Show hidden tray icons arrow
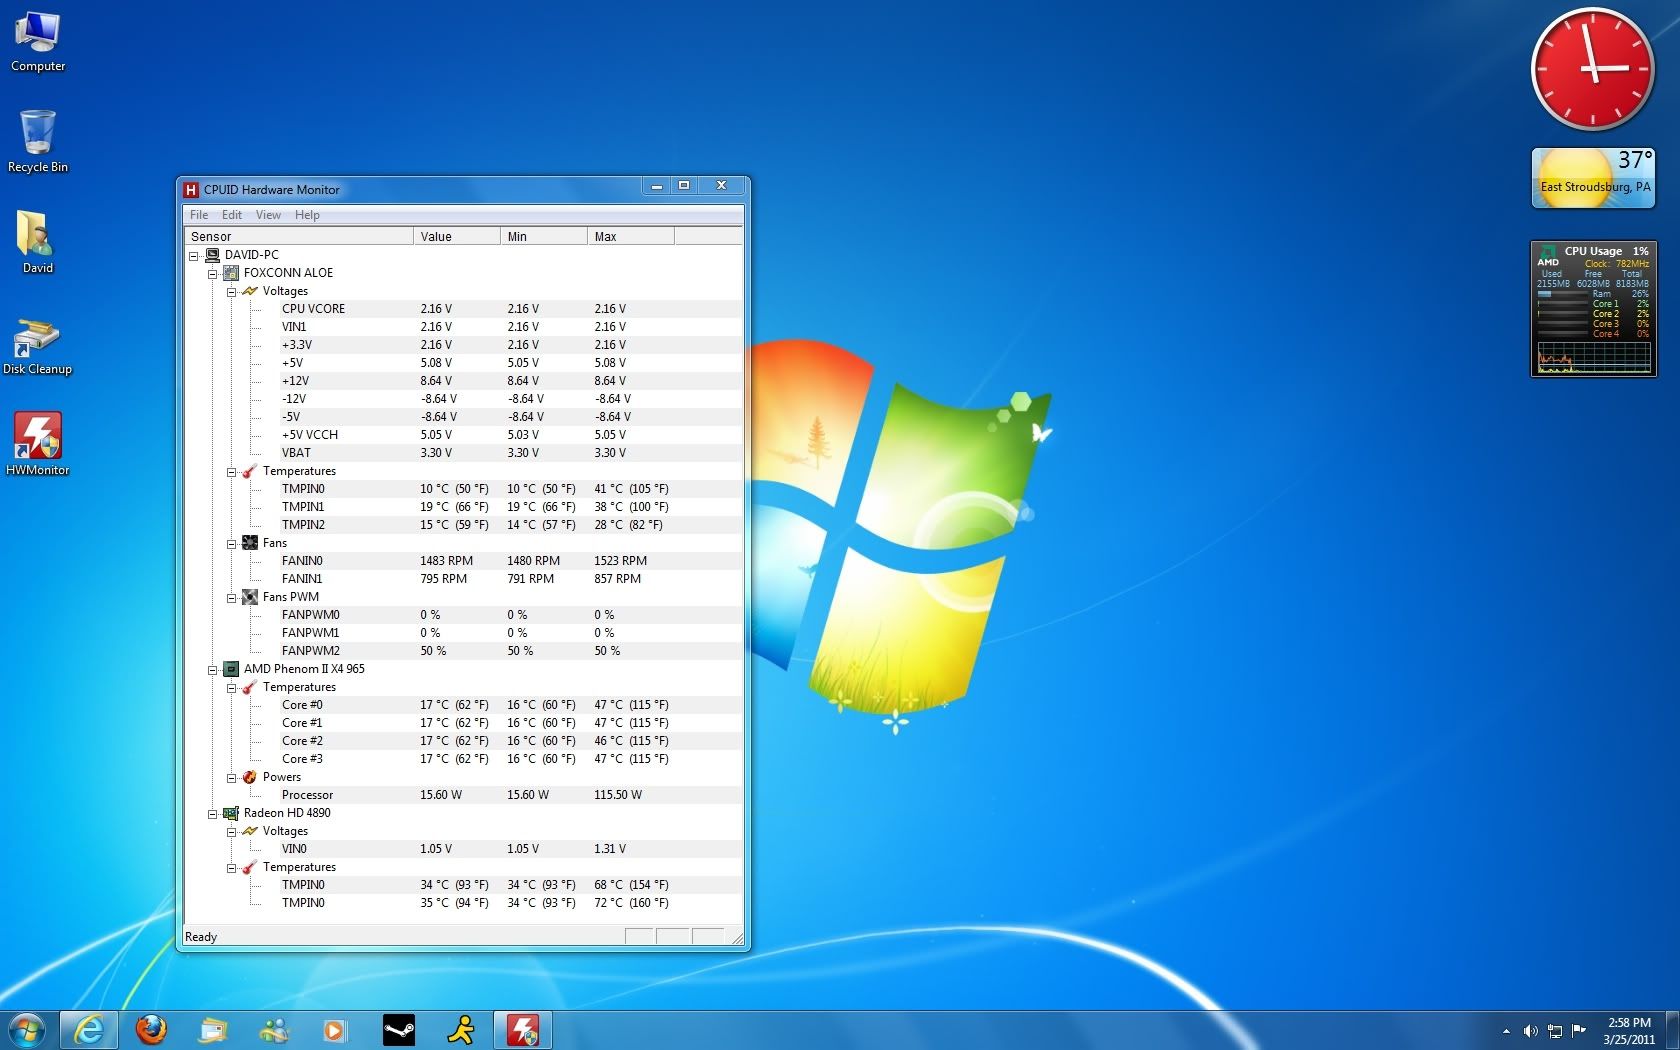This screenshot has height=1050, width=1680. [1506, 1031]
